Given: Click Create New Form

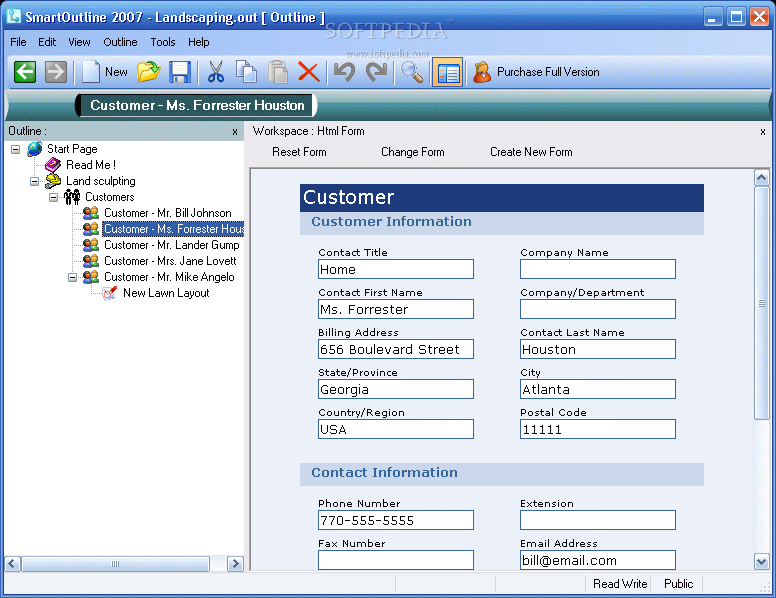Looking at the screenshot, I should [x=531, y=152].
